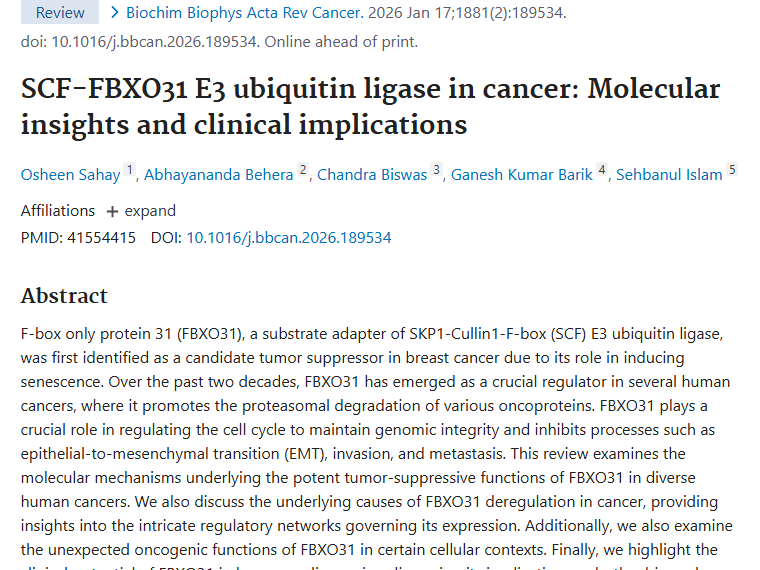The image size is (760, 570).
Task: Click the PMID number 41554415
Action: coord(100,238)
